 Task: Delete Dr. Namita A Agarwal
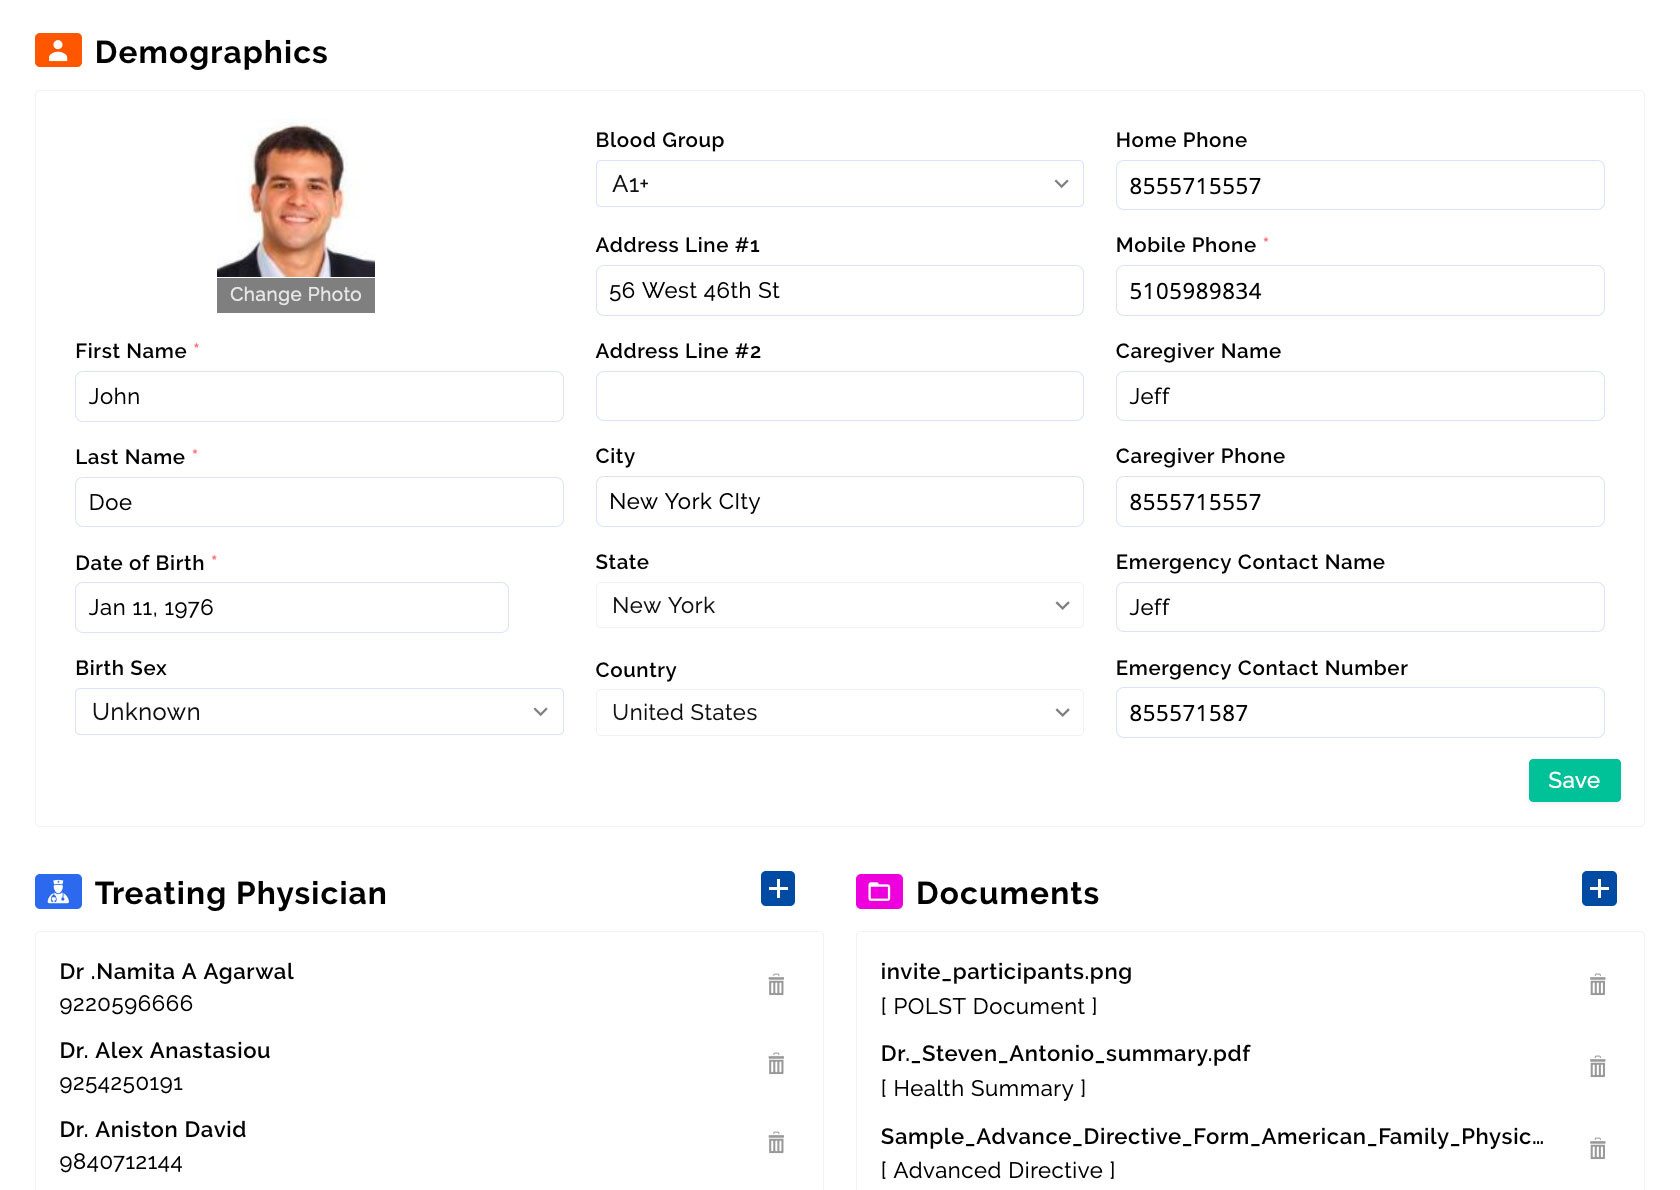777,985
